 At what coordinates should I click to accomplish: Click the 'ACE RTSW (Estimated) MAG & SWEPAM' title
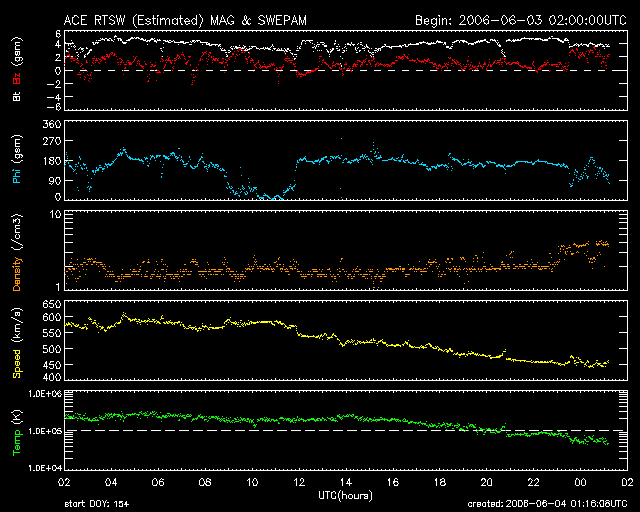[185, 20]
